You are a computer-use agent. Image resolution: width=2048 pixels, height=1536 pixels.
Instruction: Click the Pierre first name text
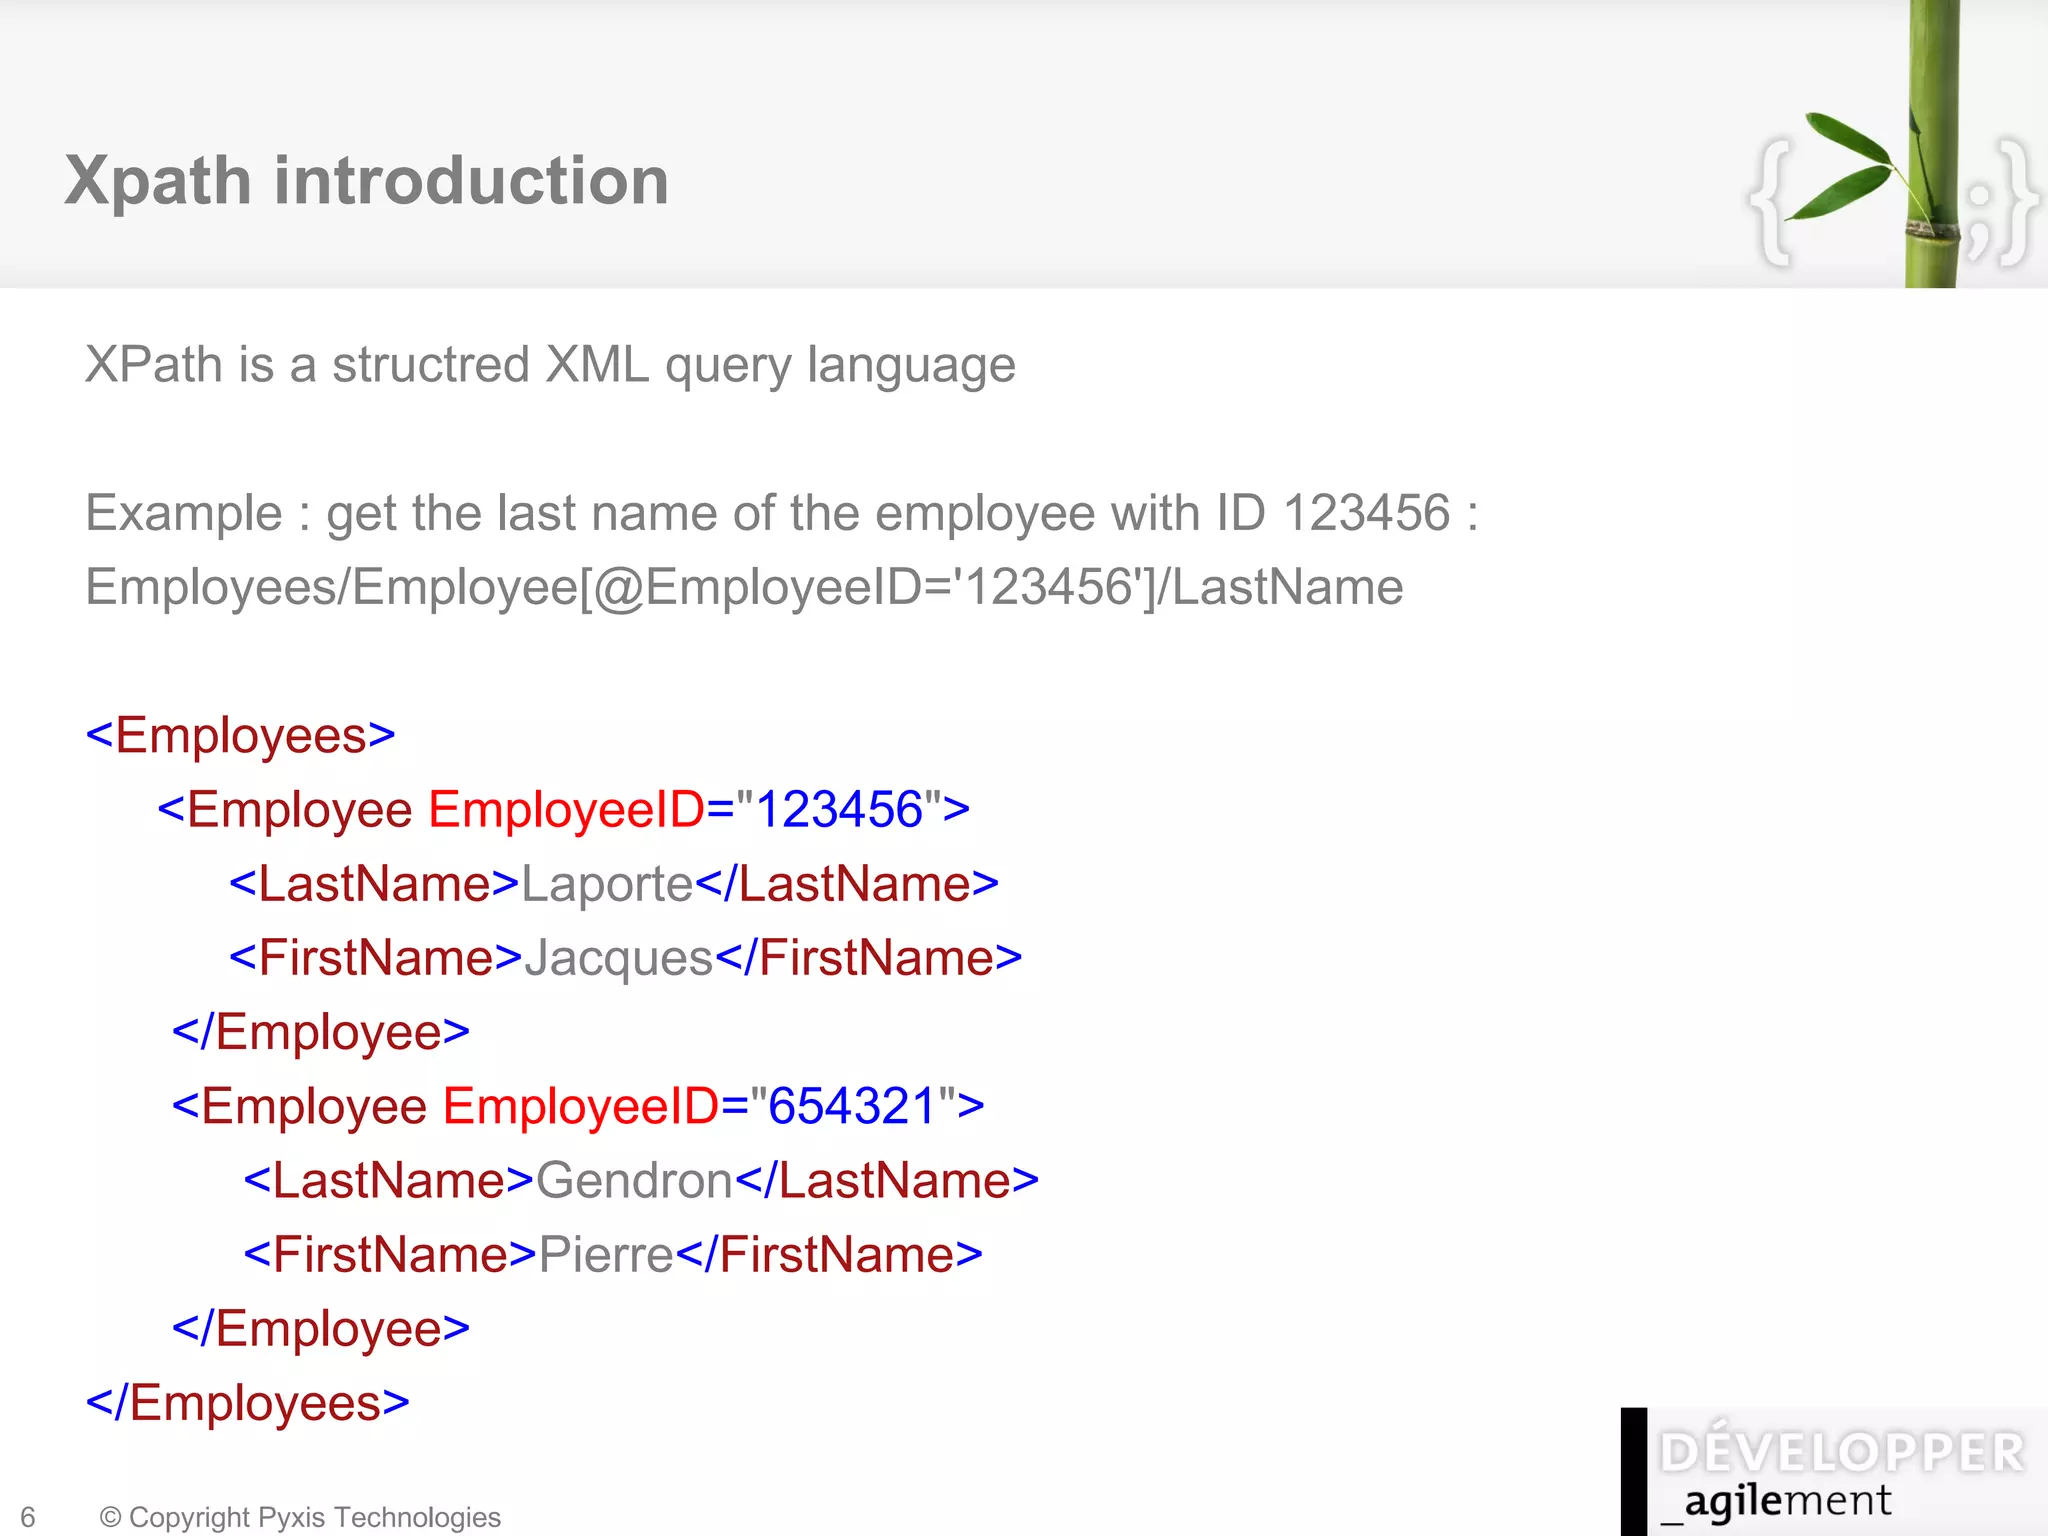pyautogui.click(x=606, y=1254)
